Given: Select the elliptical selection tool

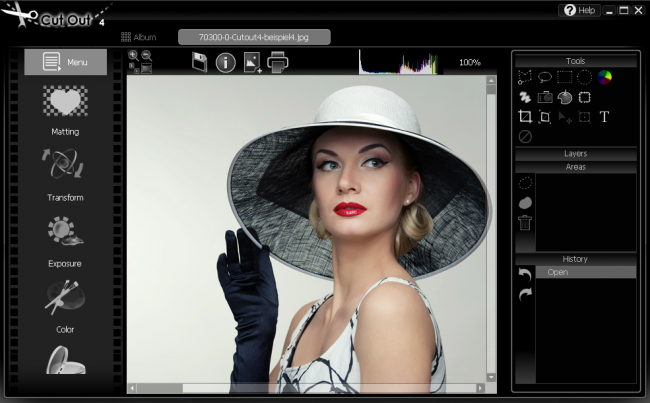Looking at the screenshot, I should 584,77.
